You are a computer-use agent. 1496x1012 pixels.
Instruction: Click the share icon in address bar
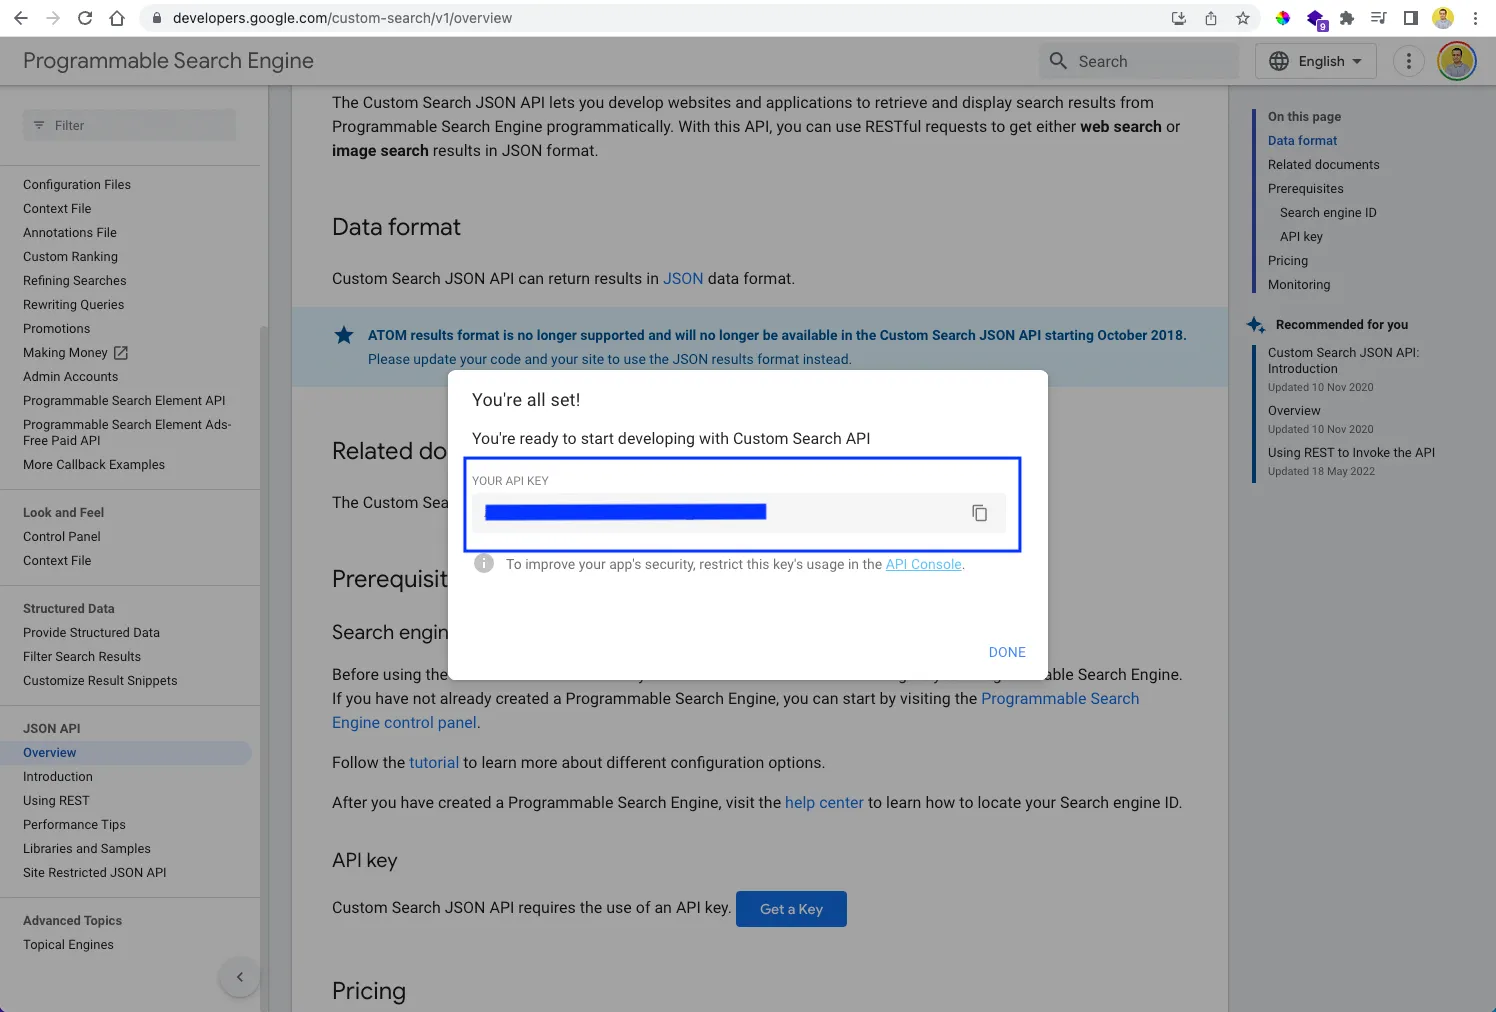tap(1210, 18)
